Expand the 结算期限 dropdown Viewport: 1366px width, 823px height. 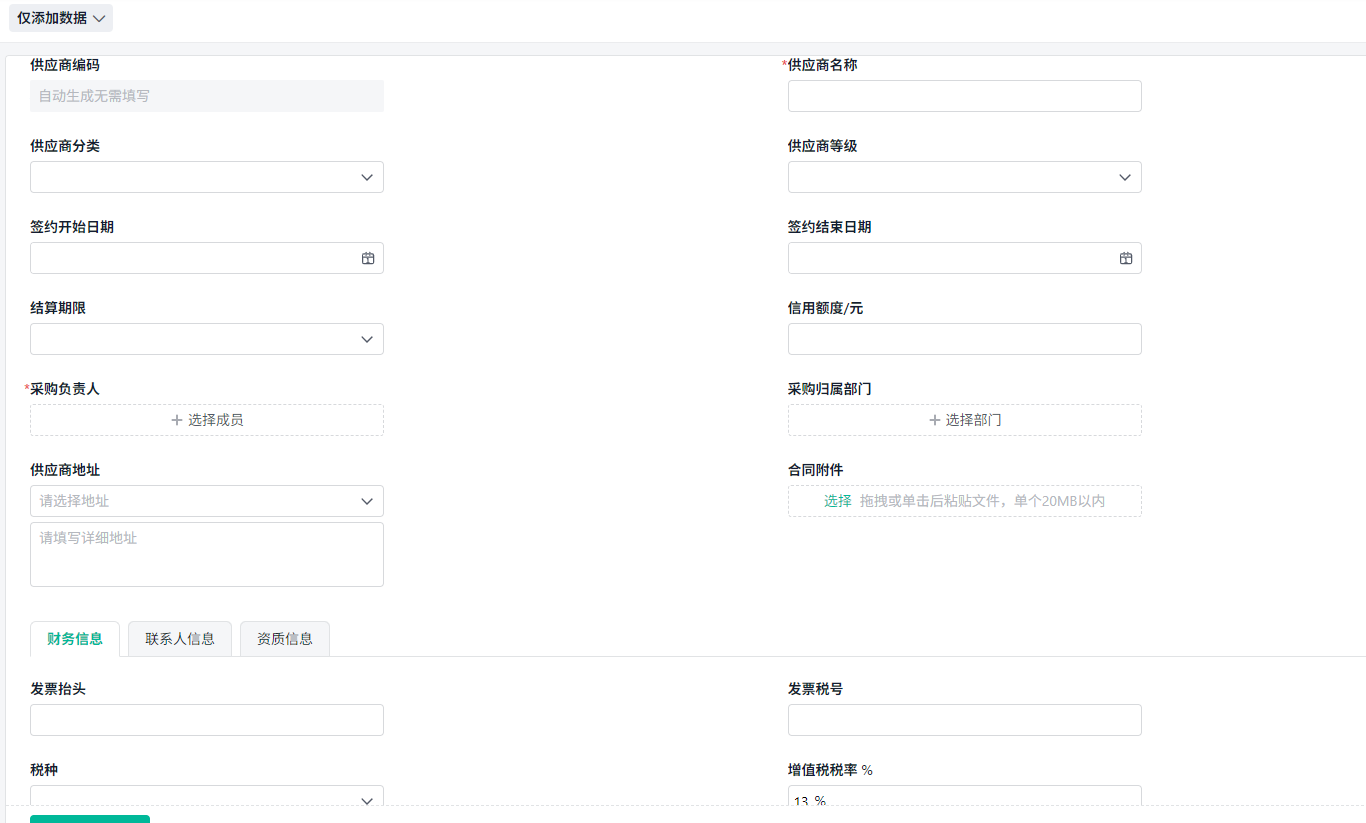(x=207, y=339)
